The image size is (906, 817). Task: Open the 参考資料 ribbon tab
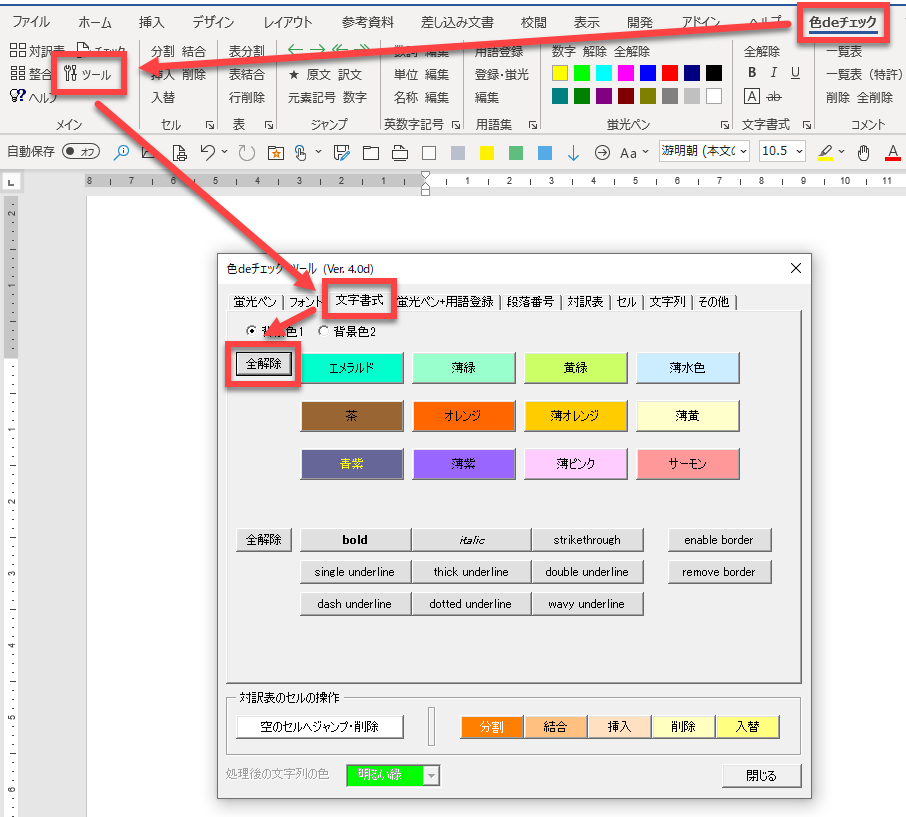(x=368, y=22)
